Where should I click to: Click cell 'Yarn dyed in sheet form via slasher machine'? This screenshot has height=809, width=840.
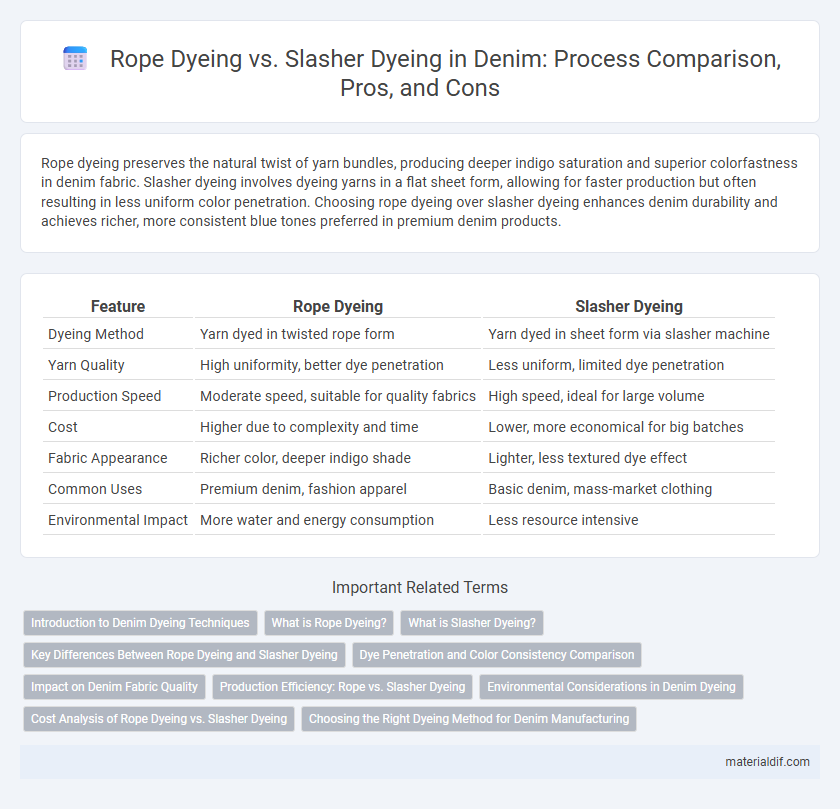point(629,334)
